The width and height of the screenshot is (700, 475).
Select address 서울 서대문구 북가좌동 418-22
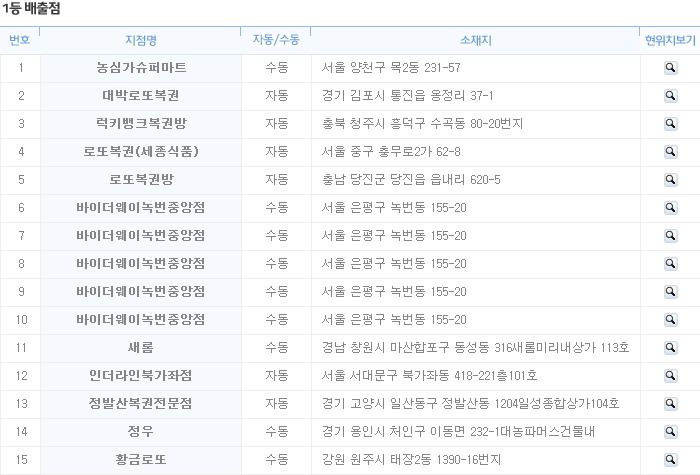tap(429, 375)
